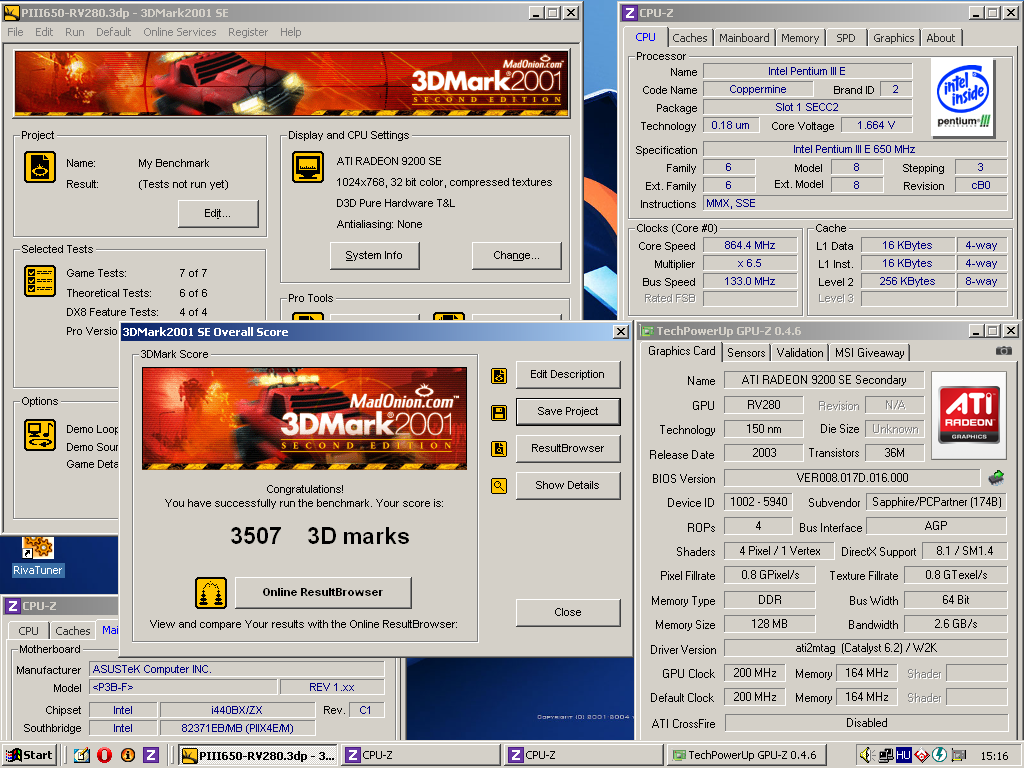Click the Intel Inside Pentium III logo
1024x768 pixels.
point(963,97)
